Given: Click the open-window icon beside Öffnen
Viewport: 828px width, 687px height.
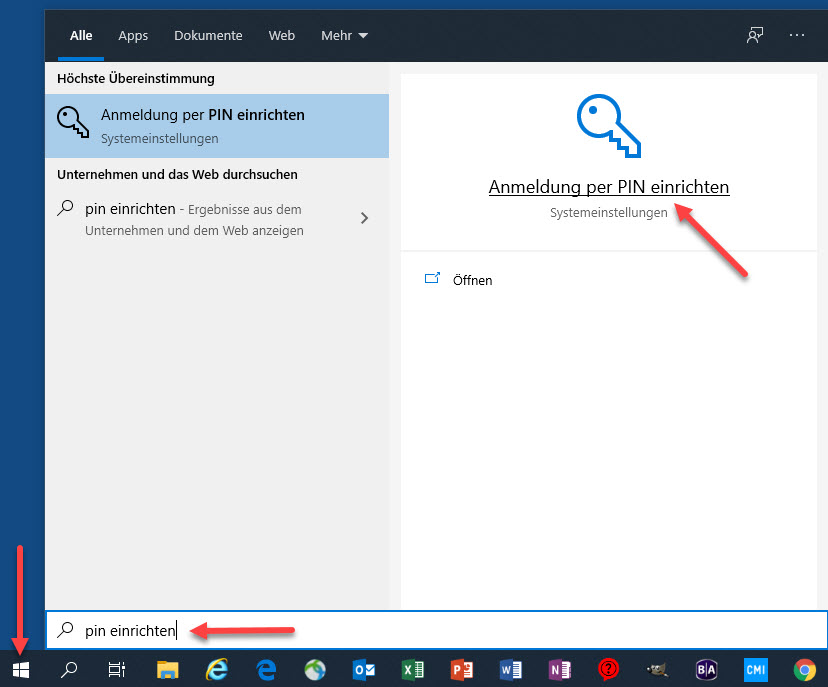Looking at the screenshot, I should (432, 278).
